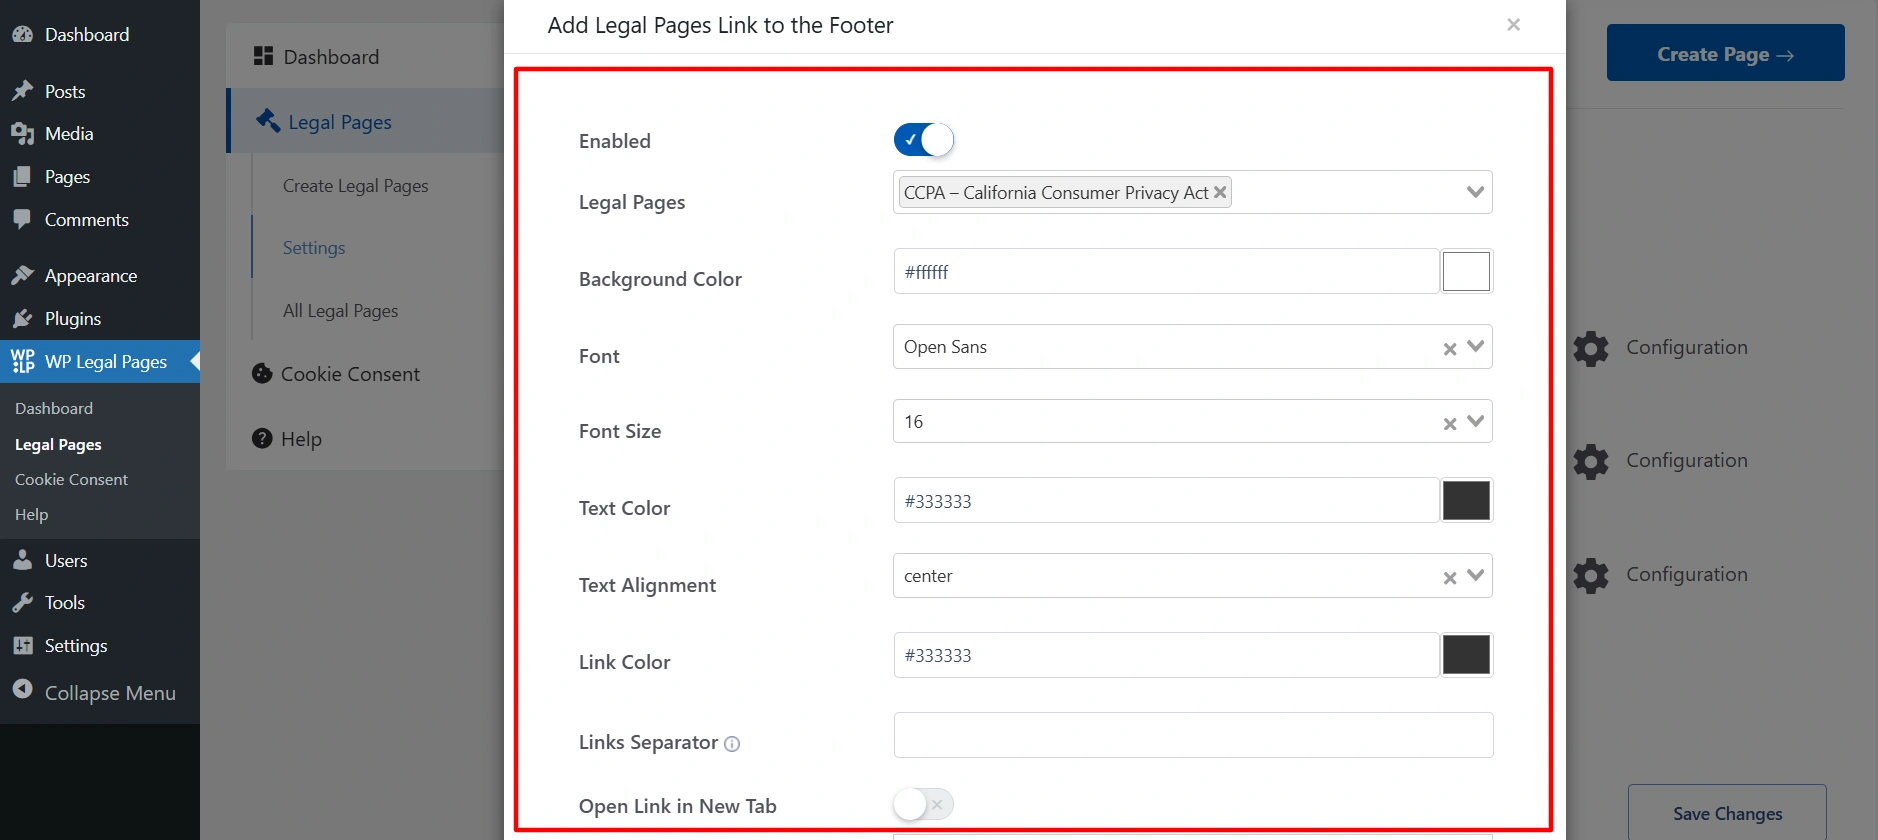Click the third Configuration gear icon
The image size is (1878, 840).
(1591, 575)
